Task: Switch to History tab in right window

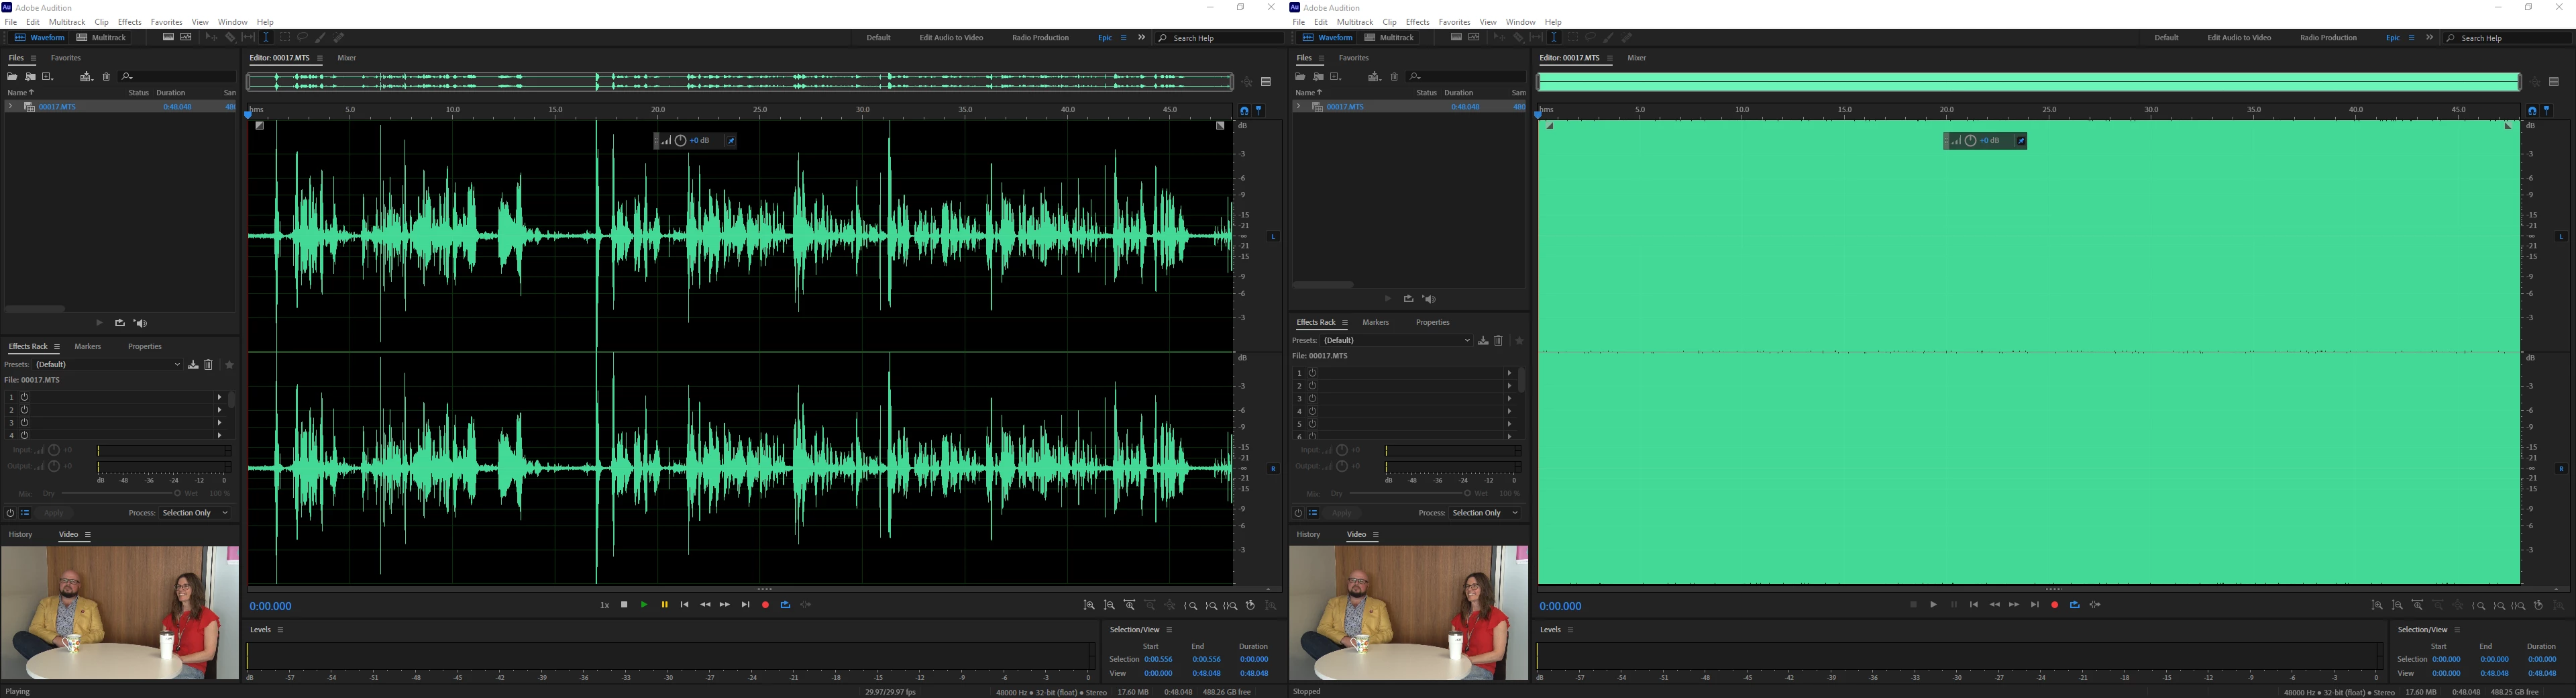Action: pos(1308,535)
